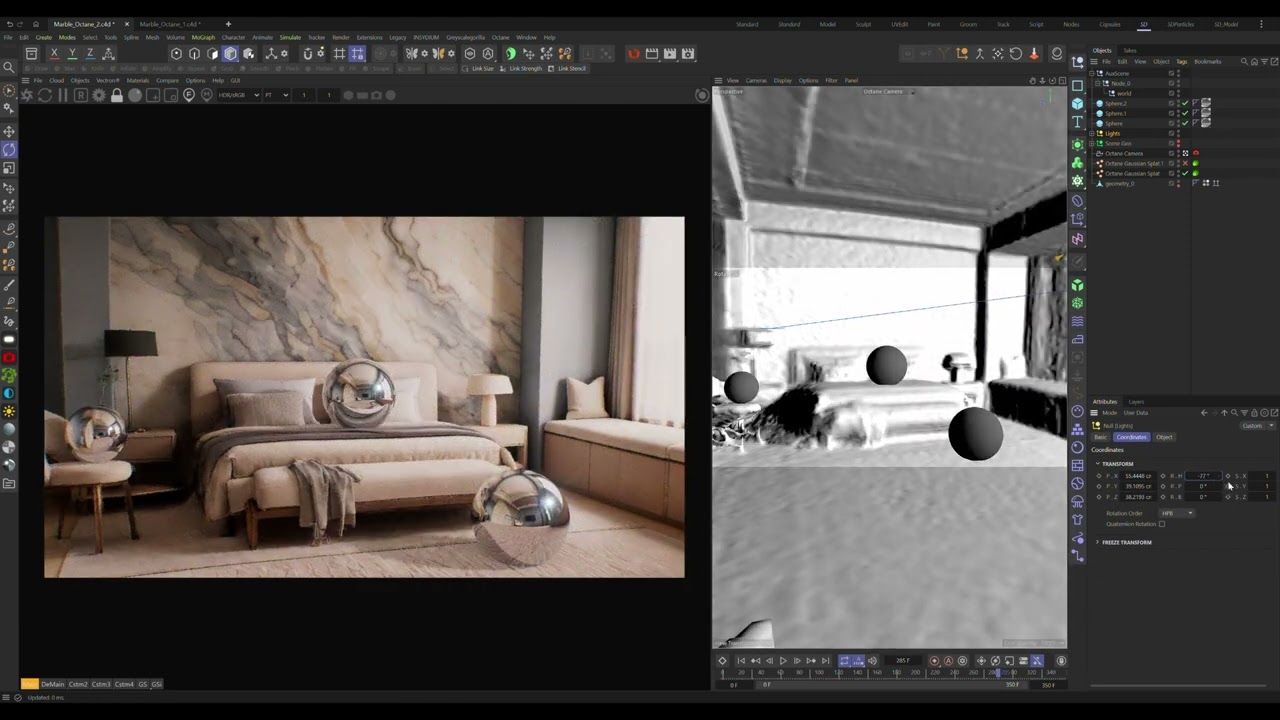Pause the Octane render in Live Viewer
The image size is (1280, 720).
[x=63, y=95]
